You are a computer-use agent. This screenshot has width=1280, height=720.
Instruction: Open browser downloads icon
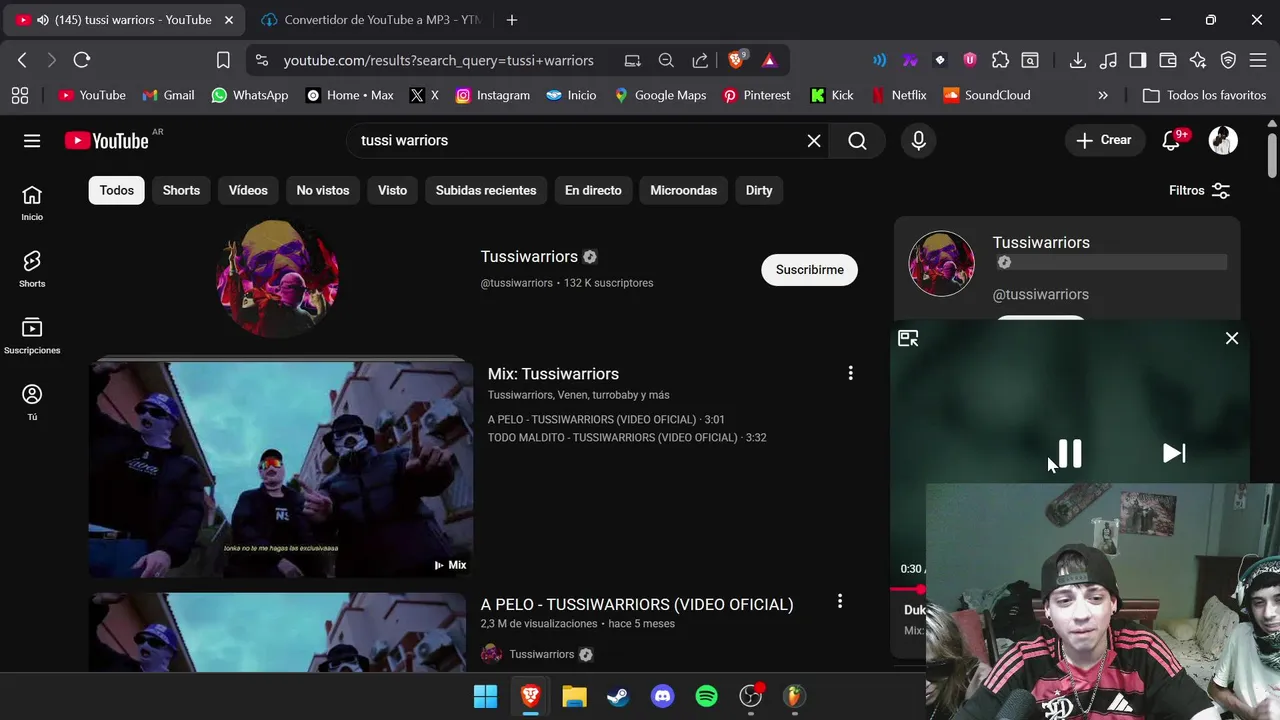[1078, 60]
